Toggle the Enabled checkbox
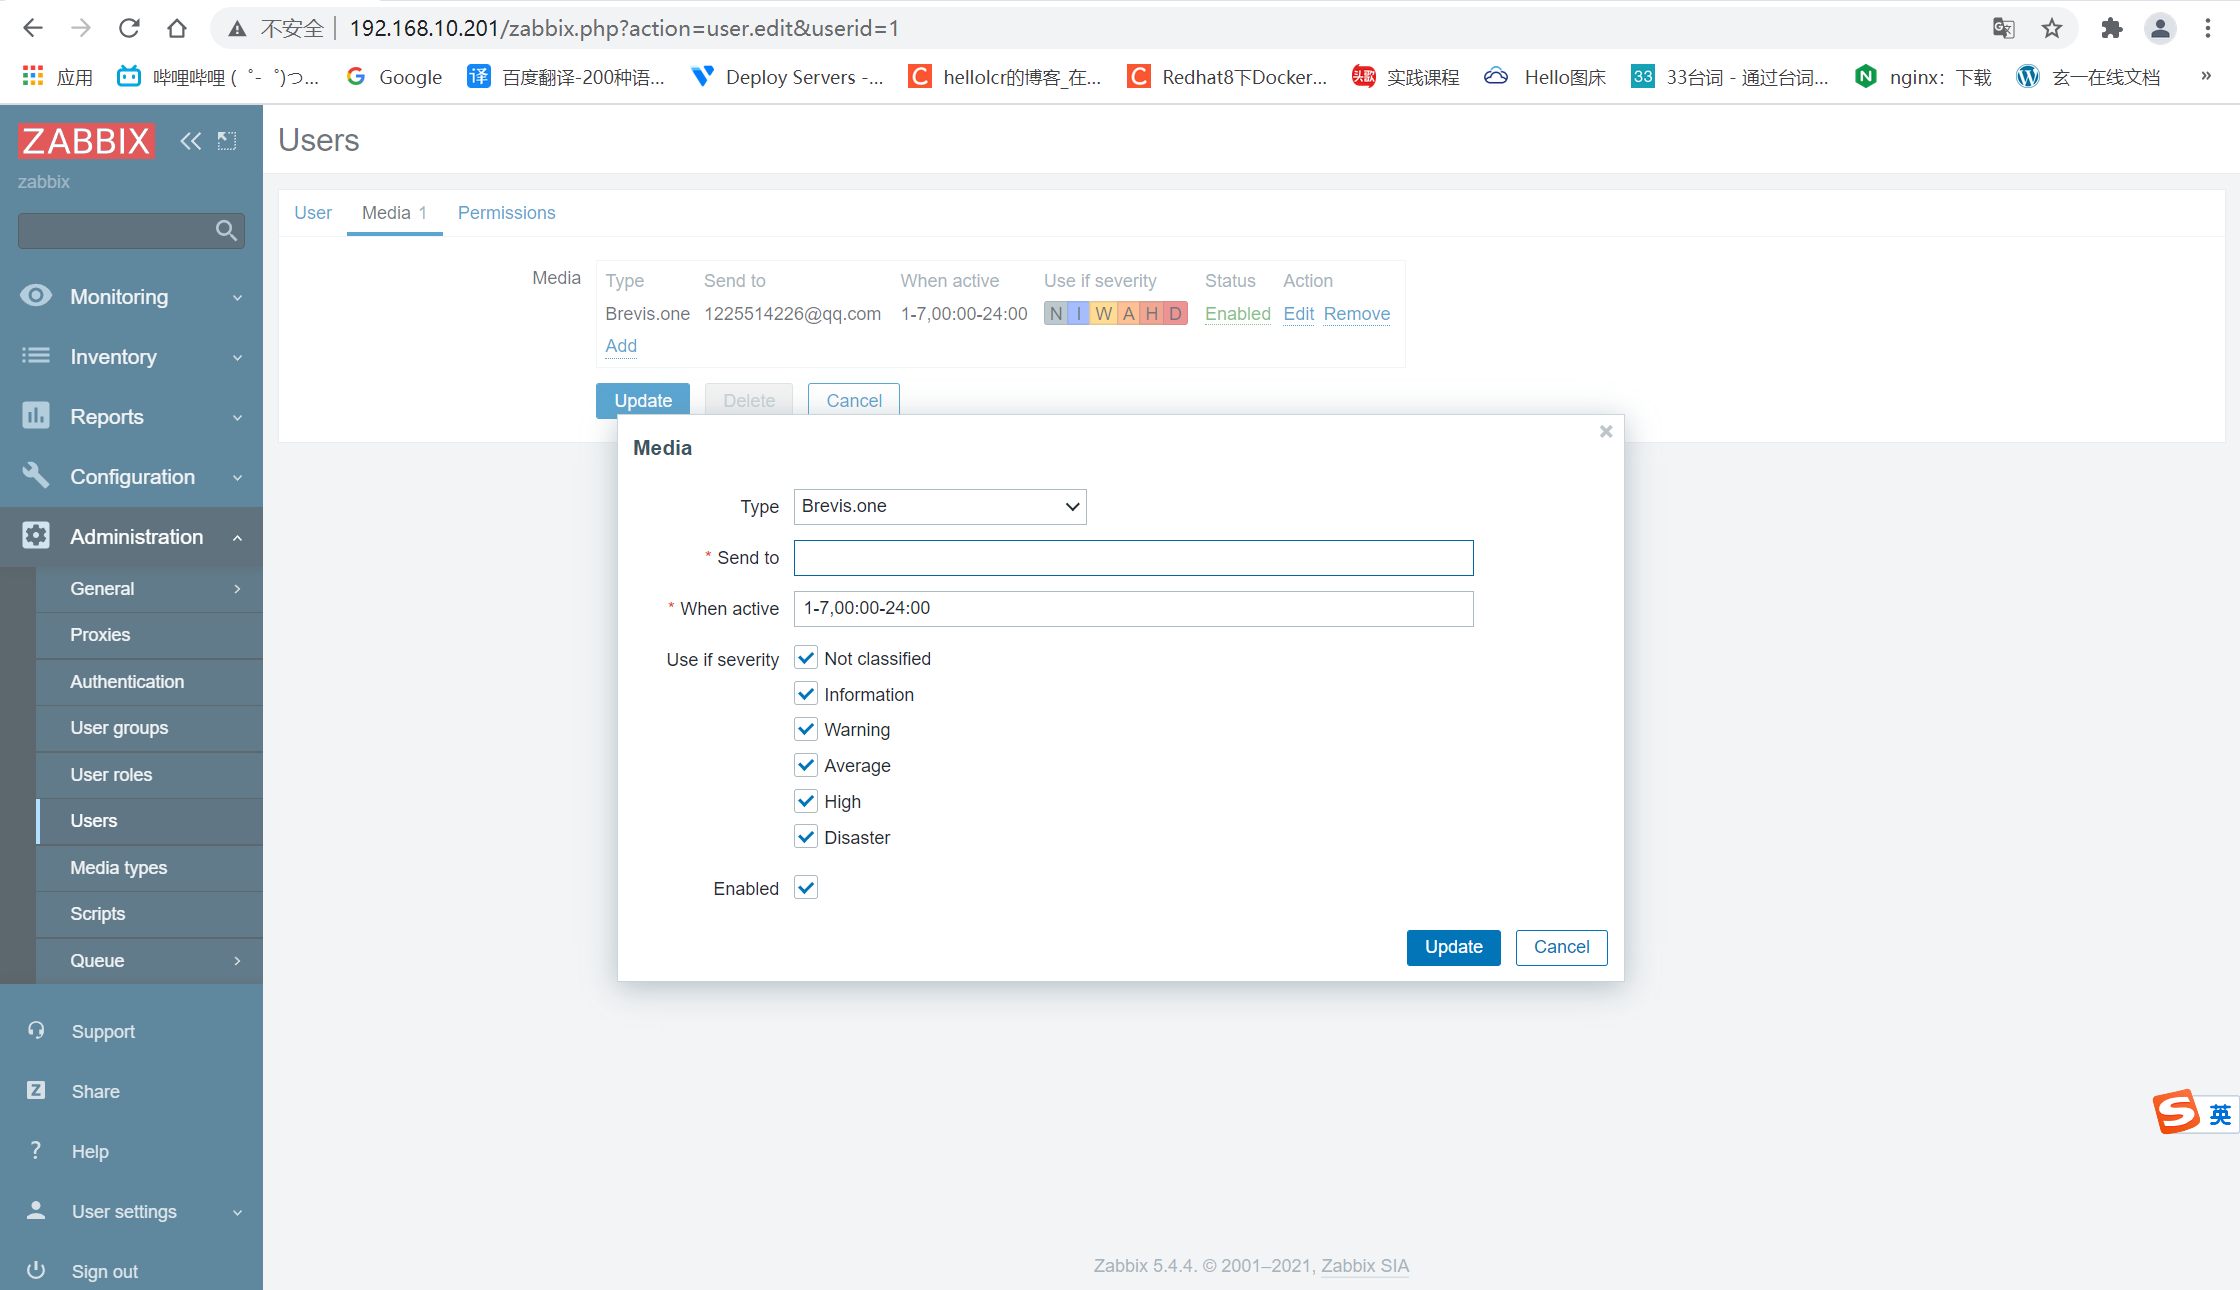The width and height of the screenshot is (2240, 1290). click(806, 888)
